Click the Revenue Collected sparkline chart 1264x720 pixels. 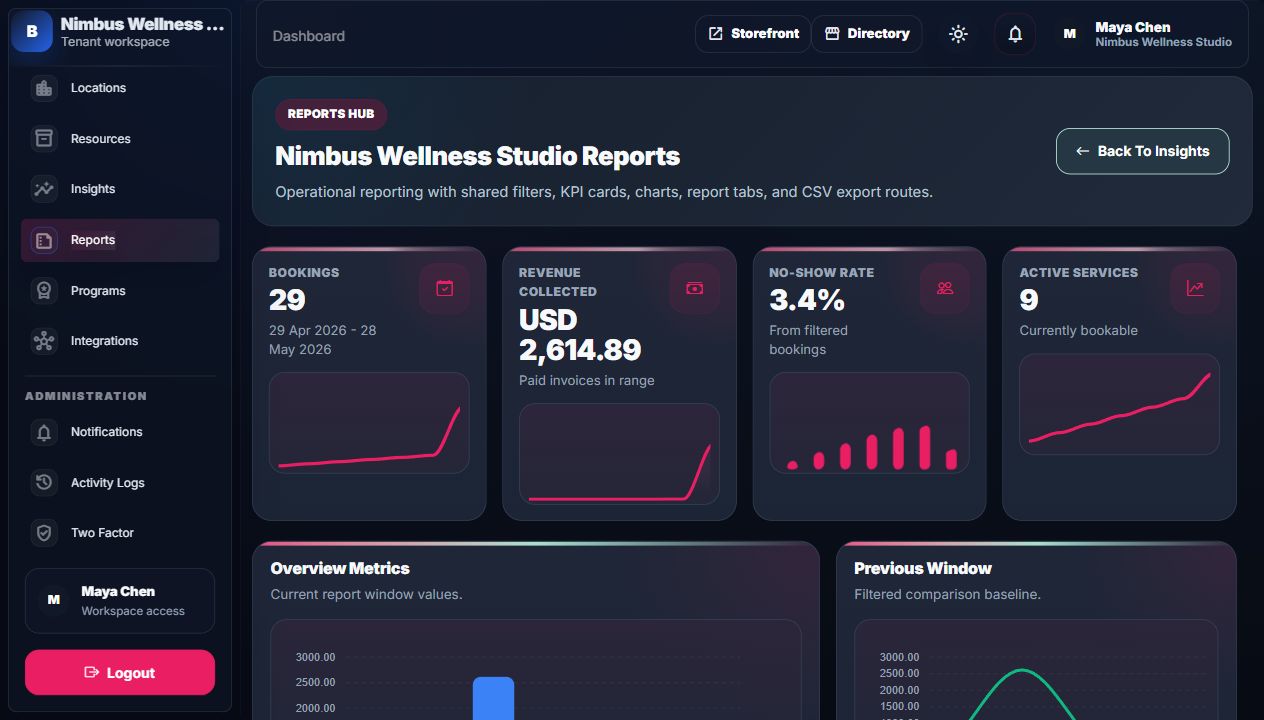[x=619, y=453]
